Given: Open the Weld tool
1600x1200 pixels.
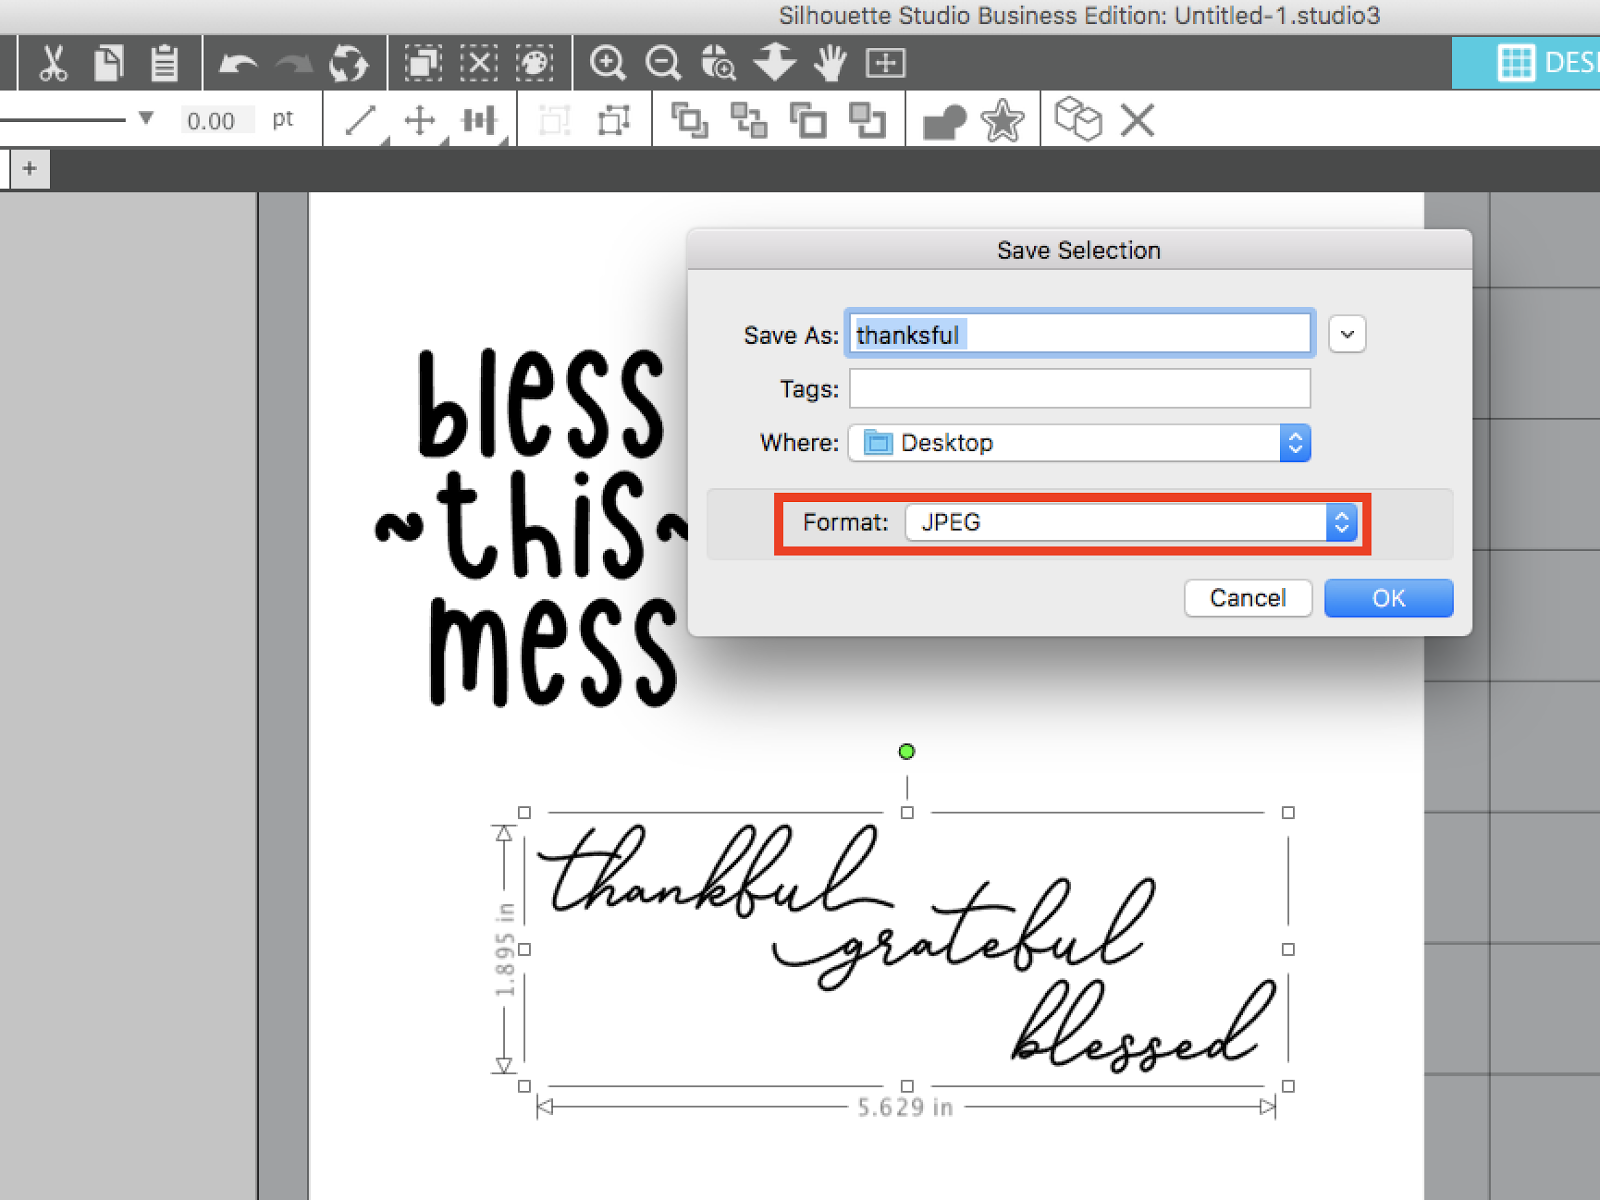Looking at the screenshot, I should [944, 119].
